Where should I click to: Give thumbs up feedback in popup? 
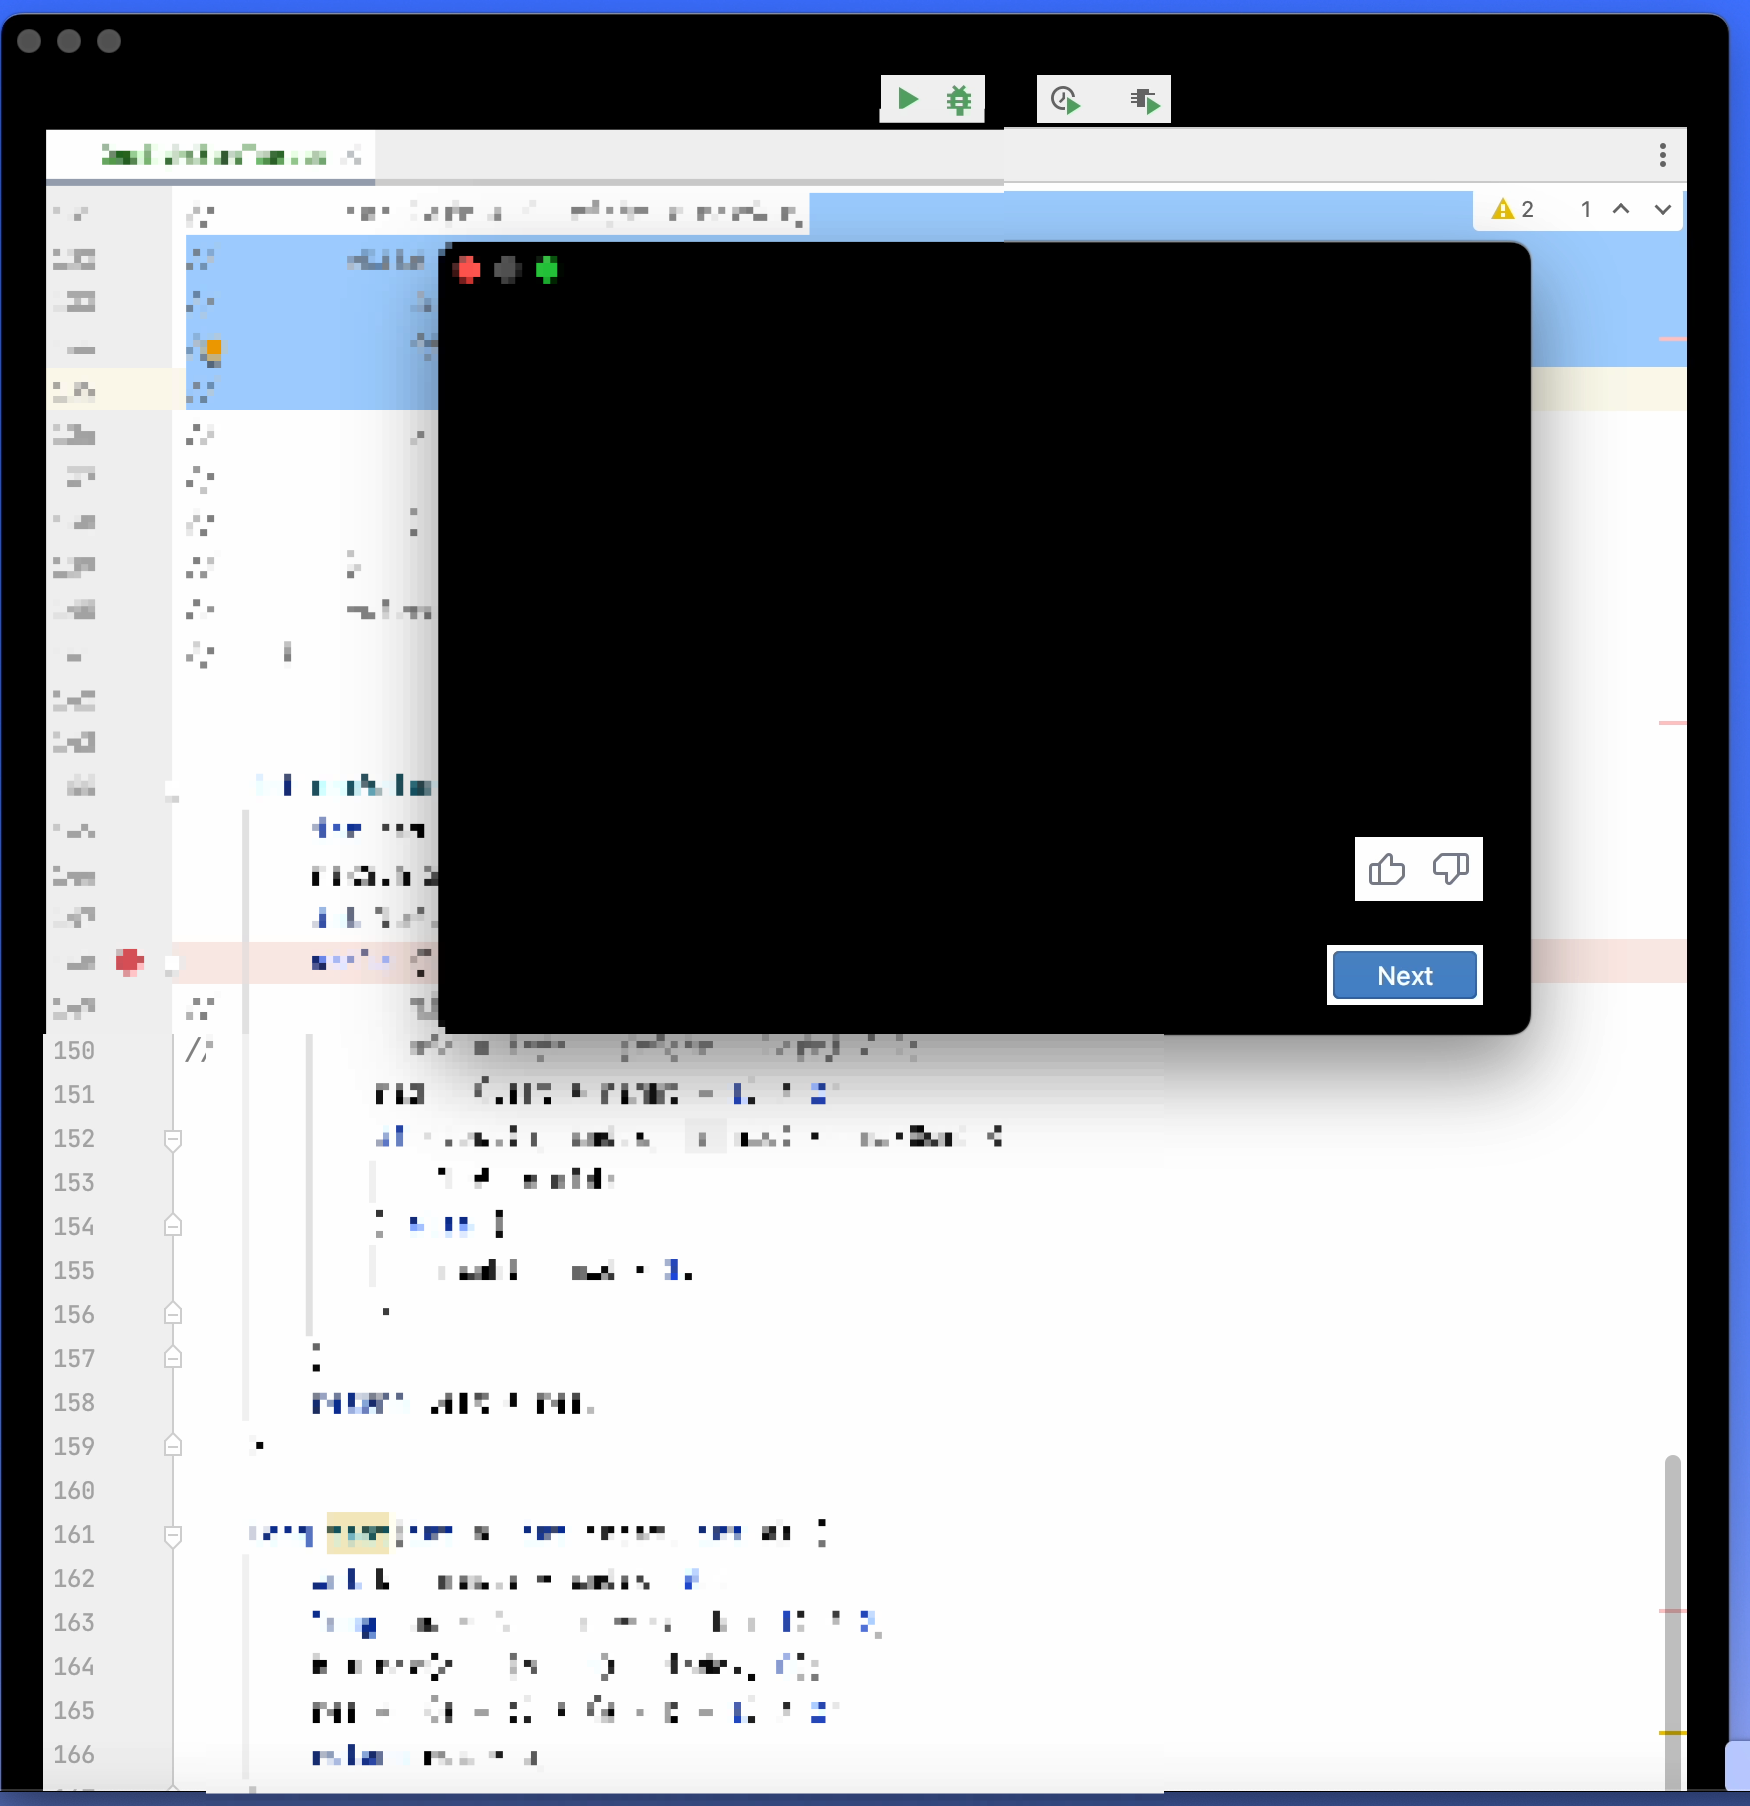pyautogui.click(x=1387, y=869)
